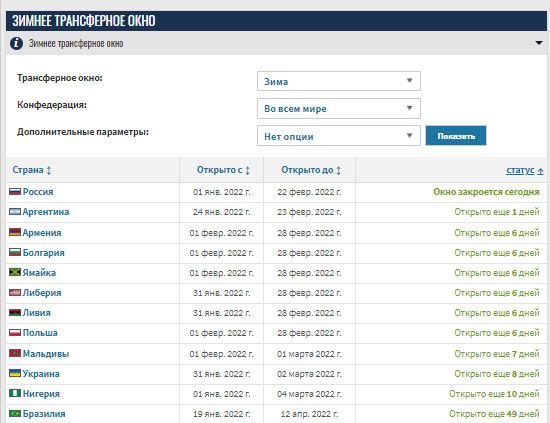This screenshot has height=423, width=550.
Task: Click the status Окно закроется сегодня
Action: tap(486, 192)
